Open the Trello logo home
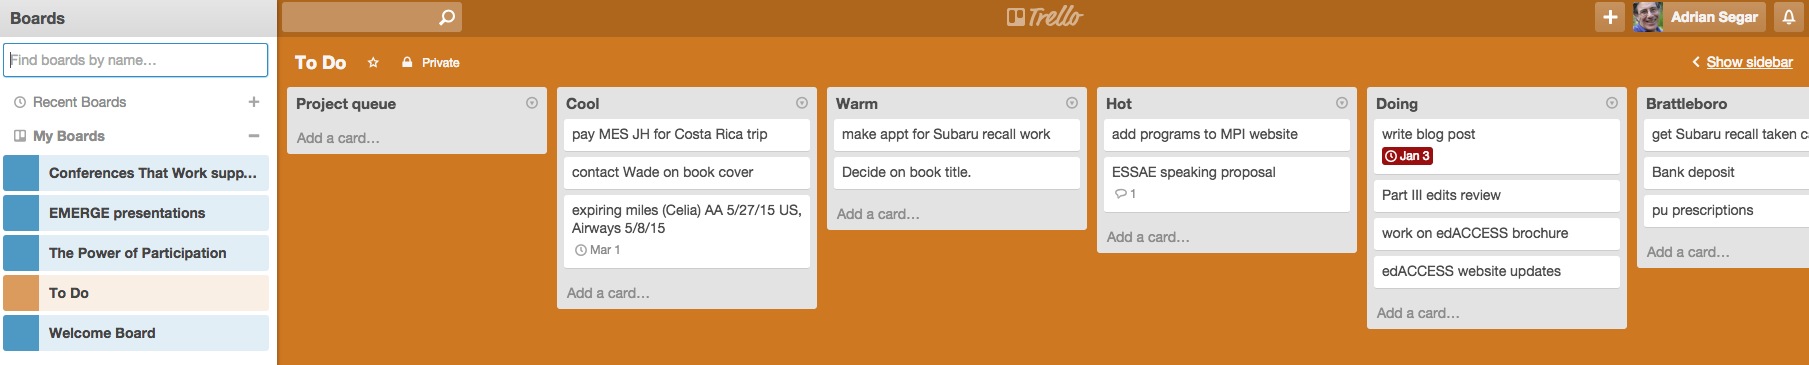1809x365 pixels. pos(1044,16)
